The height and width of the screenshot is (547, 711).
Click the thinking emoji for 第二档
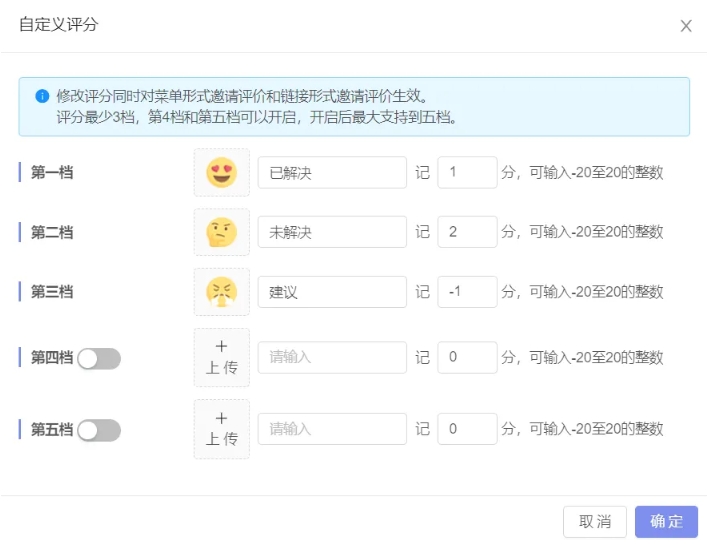point(221,232)
